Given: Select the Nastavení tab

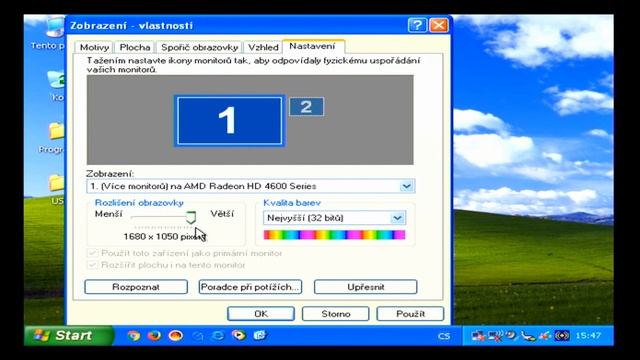Looking at the screenshot, I should pyautogui.click(x=313, y=46).
